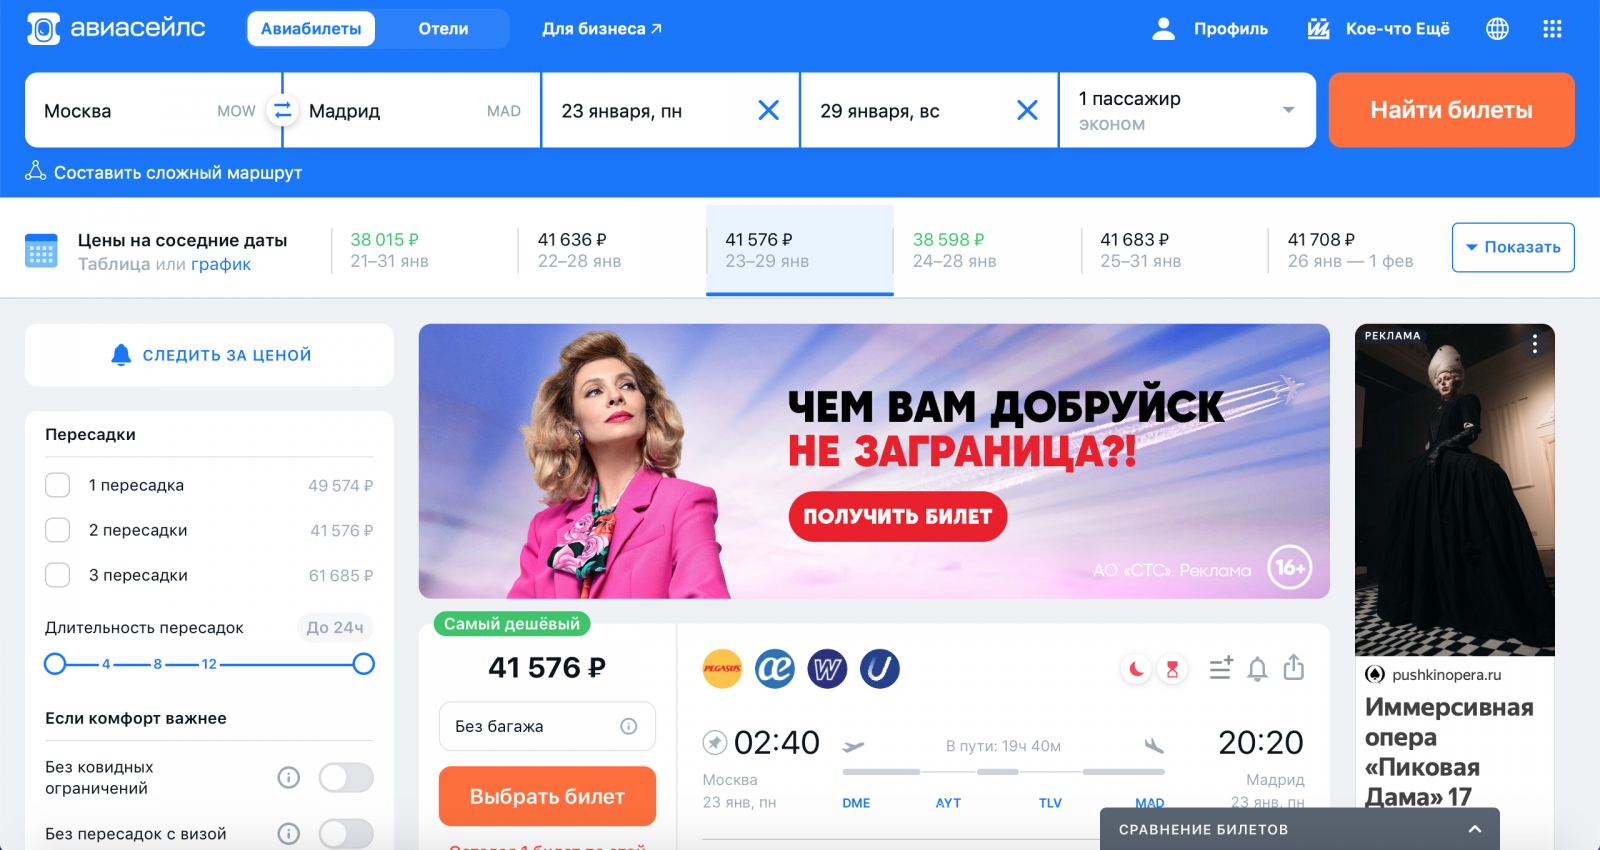Image resolution: width=1600 pixels, height=850 pixels.
Task: Click the 16+ age rating badge
Action: (x=1290, y=568)
